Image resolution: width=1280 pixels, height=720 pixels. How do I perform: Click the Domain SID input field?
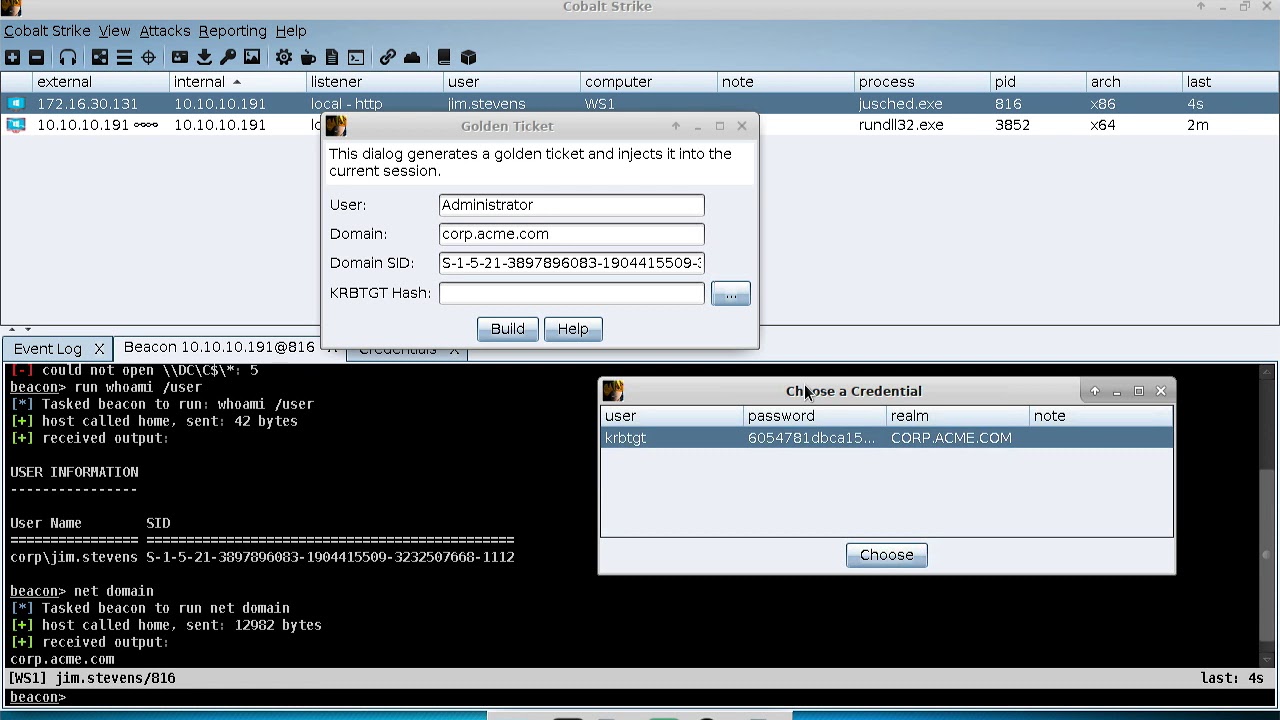[571, 263]
